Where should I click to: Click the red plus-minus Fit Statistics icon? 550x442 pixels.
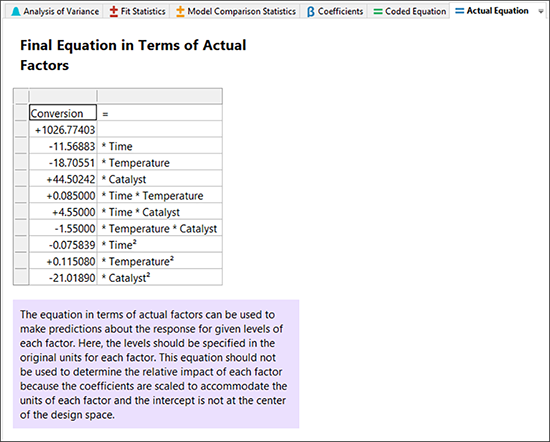click(113, 12)
